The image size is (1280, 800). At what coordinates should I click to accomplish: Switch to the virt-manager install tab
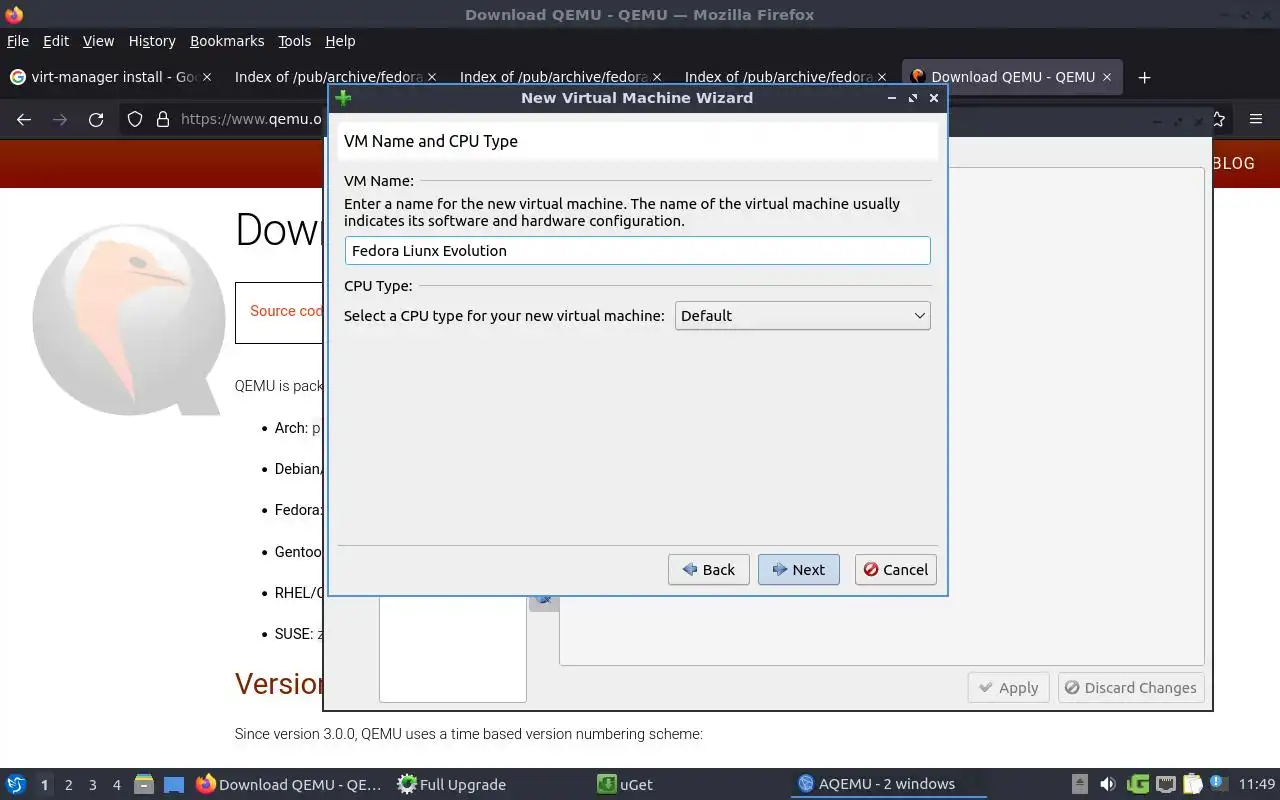click(110, 77)
